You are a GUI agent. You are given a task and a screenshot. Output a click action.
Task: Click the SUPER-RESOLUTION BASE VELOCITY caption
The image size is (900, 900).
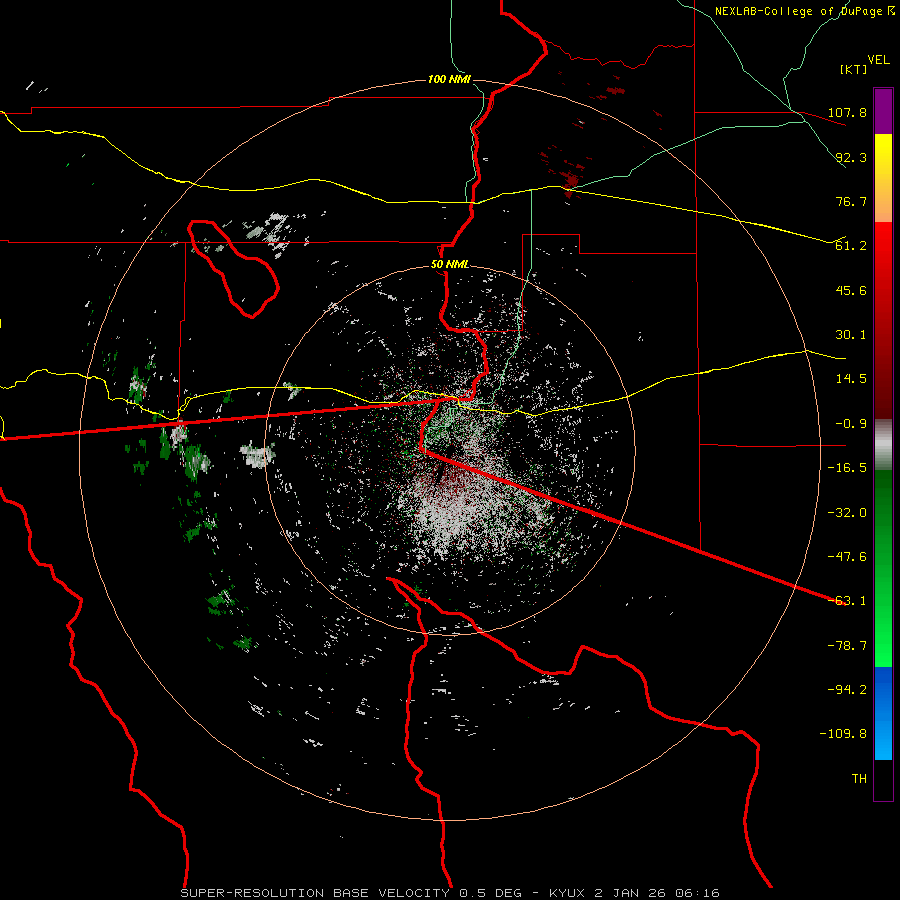(315, 893)
